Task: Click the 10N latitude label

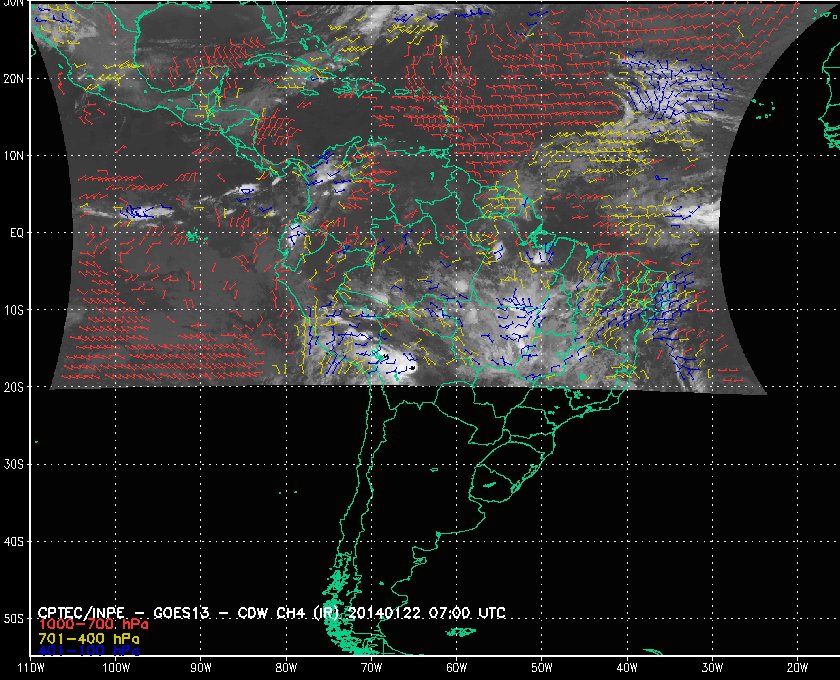Action: (13, 155)
